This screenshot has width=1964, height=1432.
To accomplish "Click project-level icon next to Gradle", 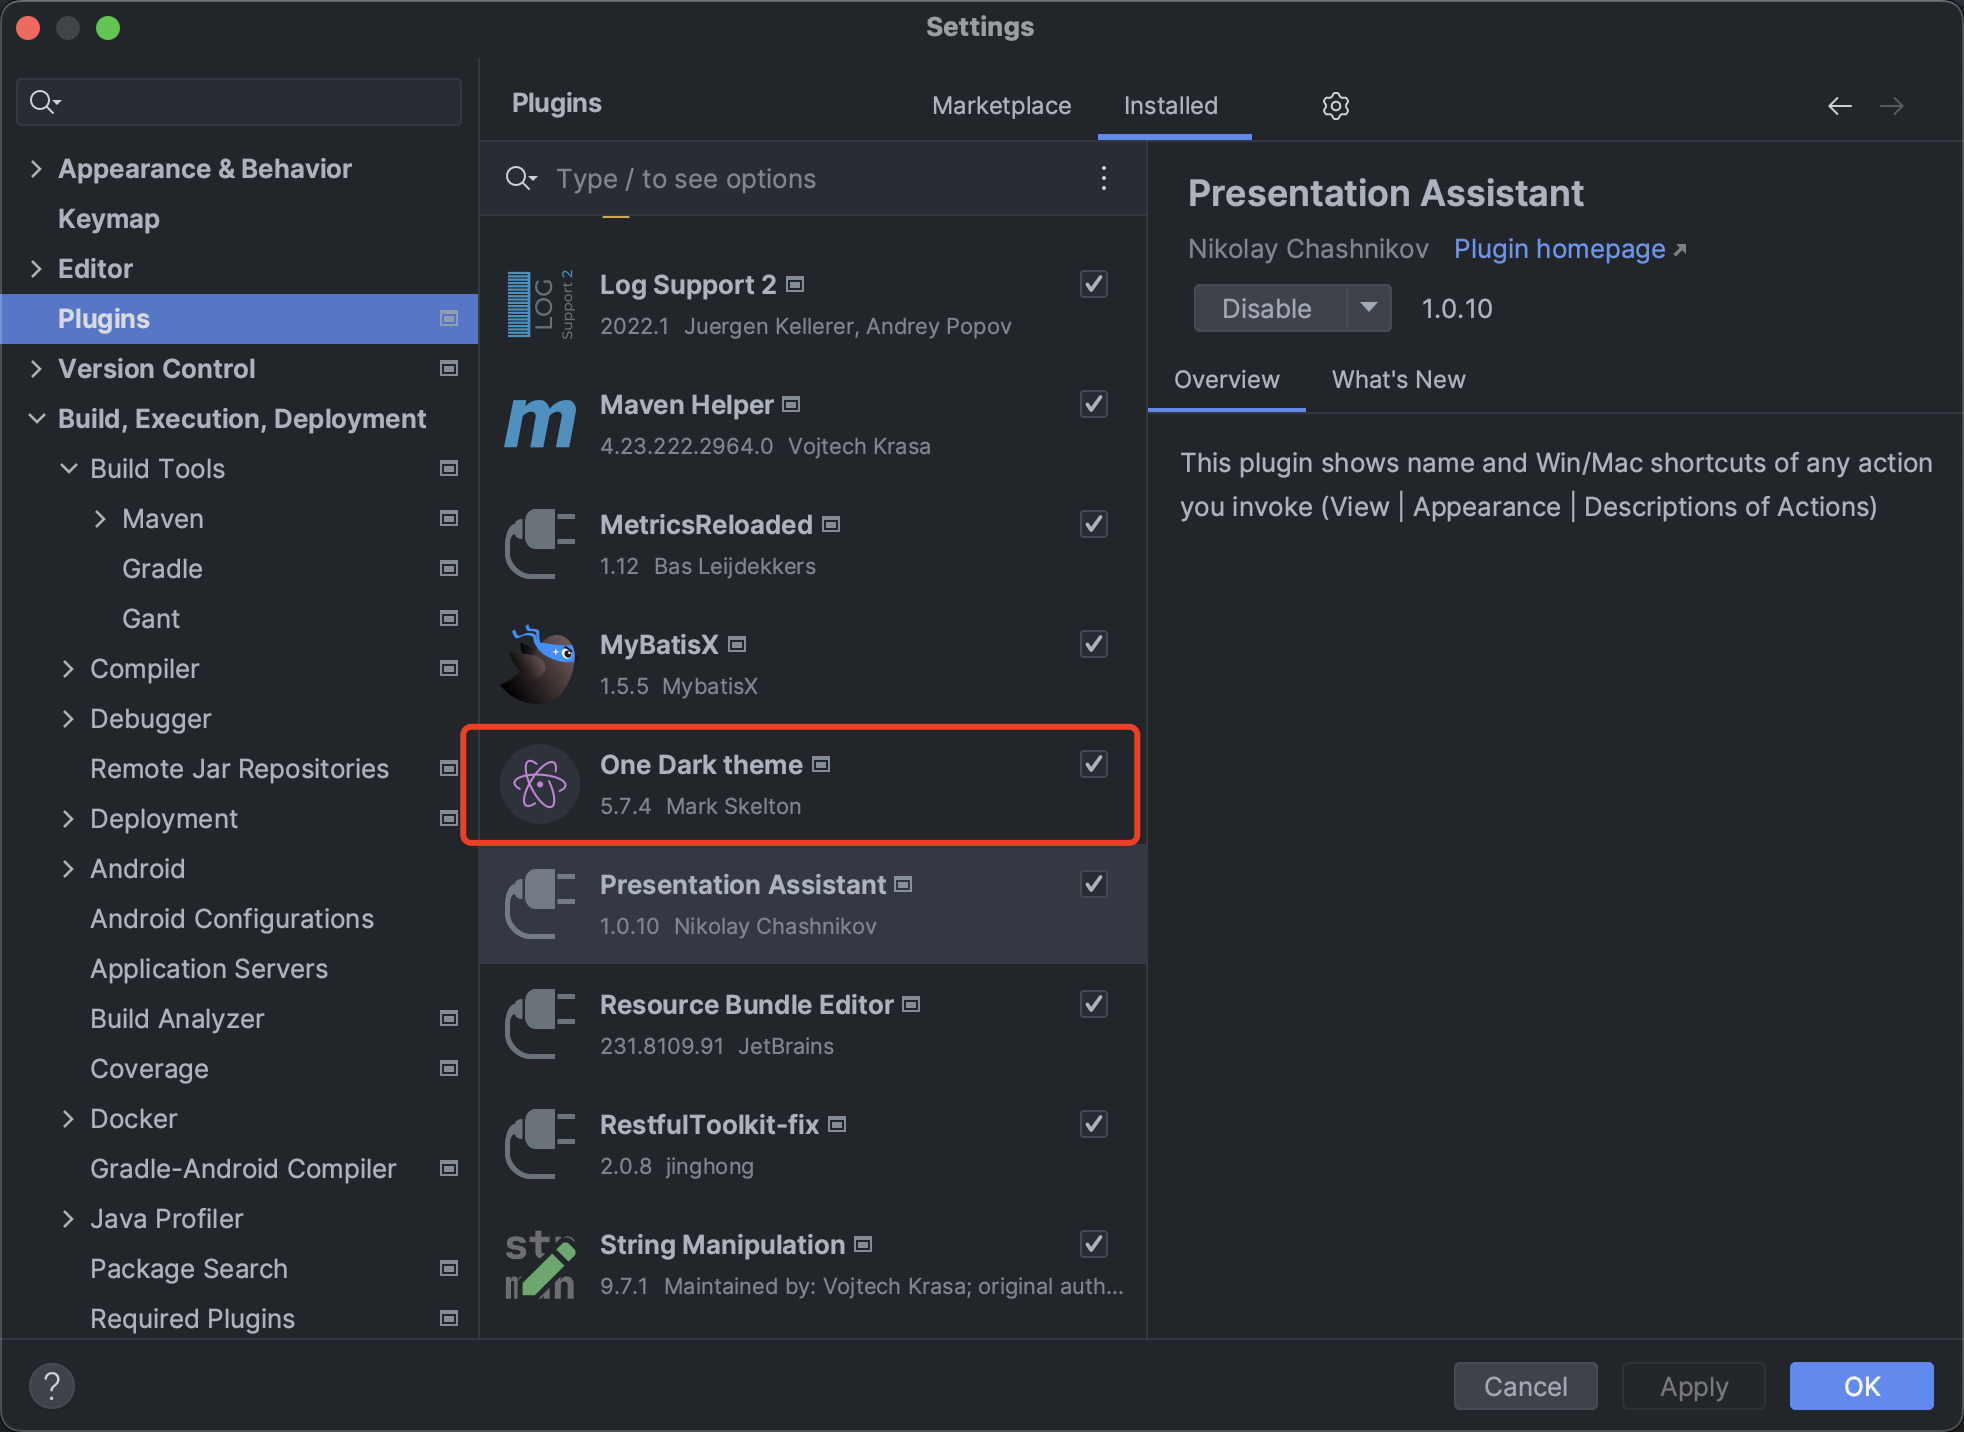I will click(x=449, y=568).
